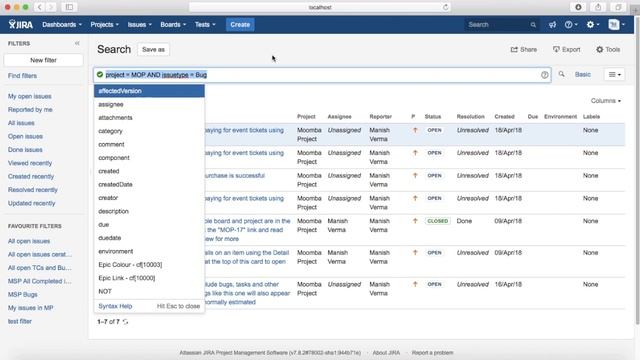Open the user profile avatar menu
The image size is (640, 360).
coord(616,24)
